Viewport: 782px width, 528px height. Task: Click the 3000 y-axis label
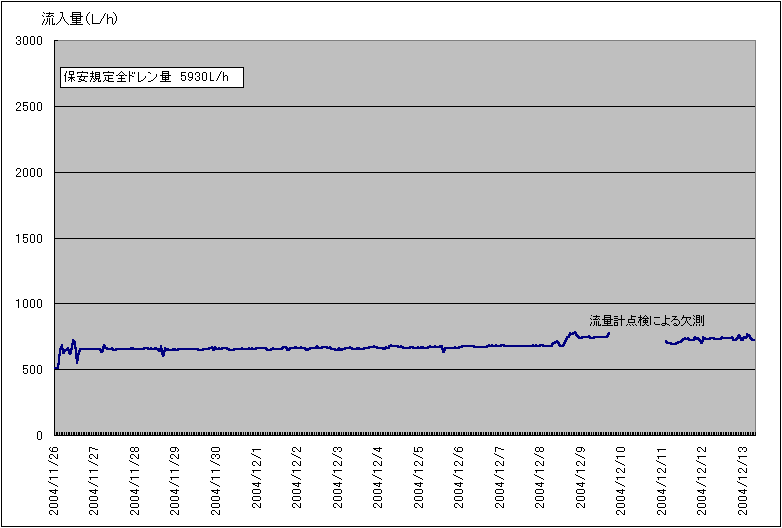[x=29, y=41]
